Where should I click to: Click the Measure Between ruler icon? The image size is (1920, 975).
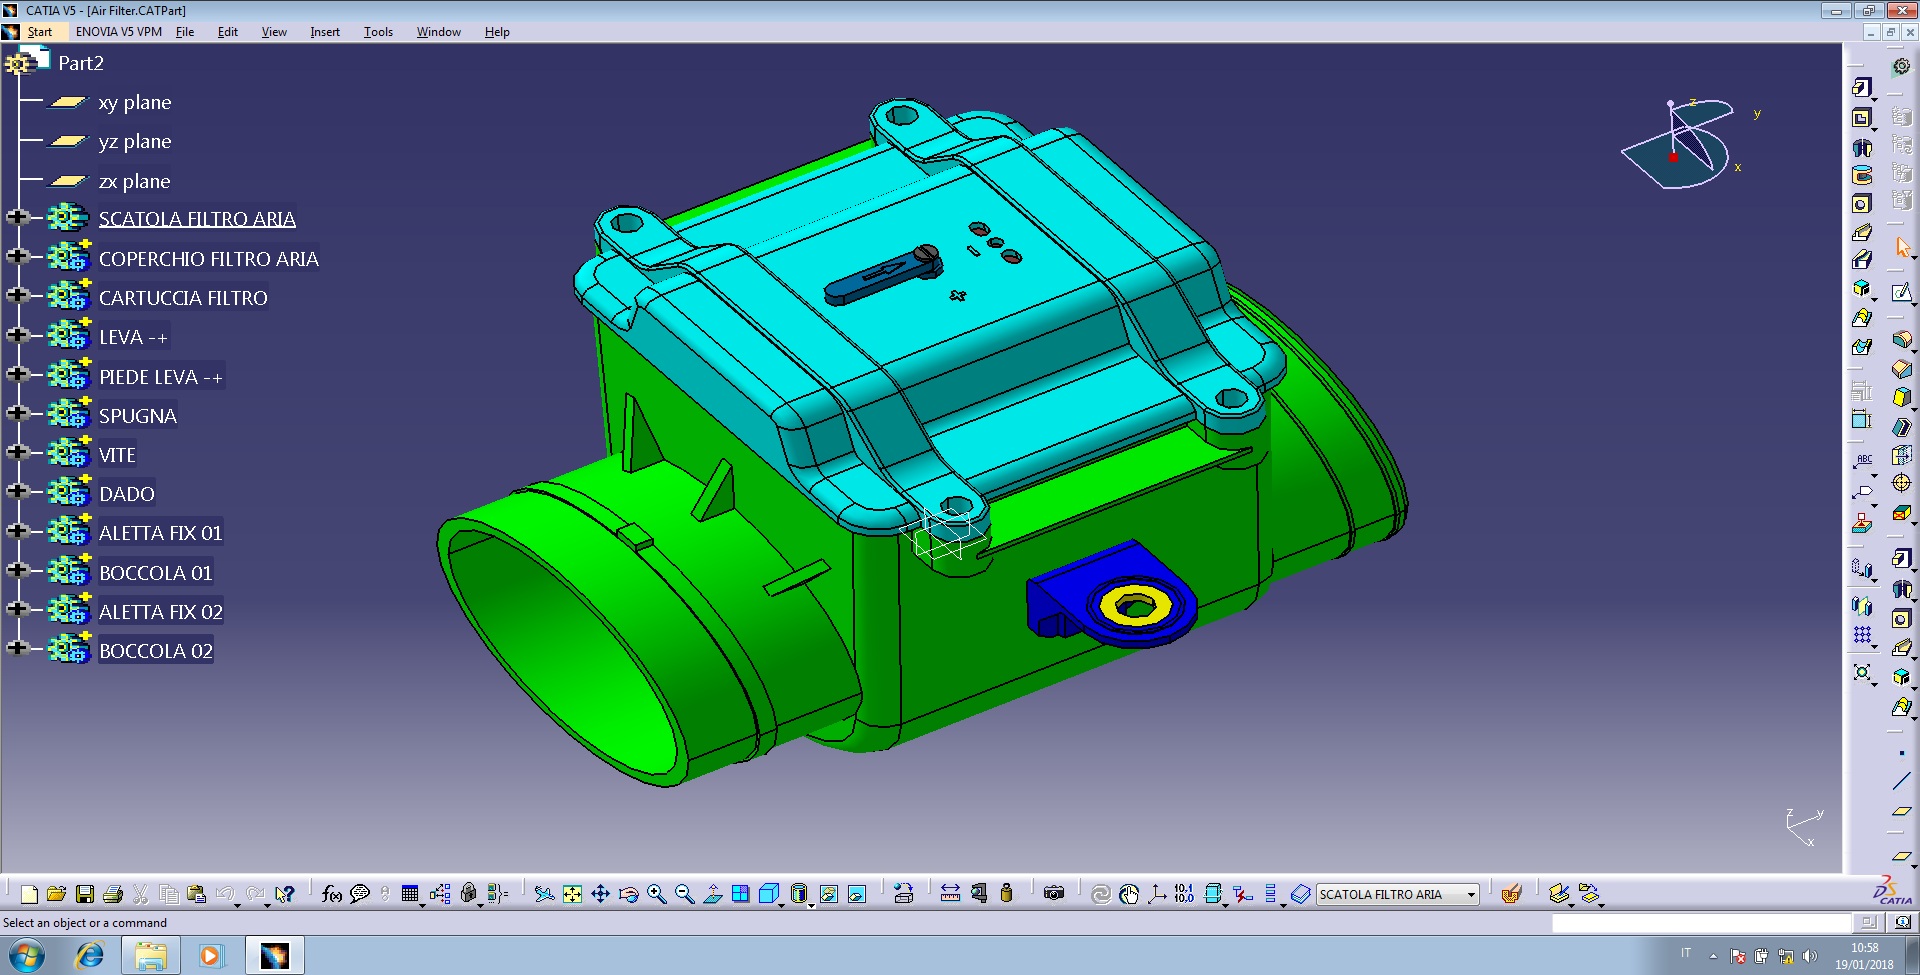pyautogui.click(x=950, y=894)
